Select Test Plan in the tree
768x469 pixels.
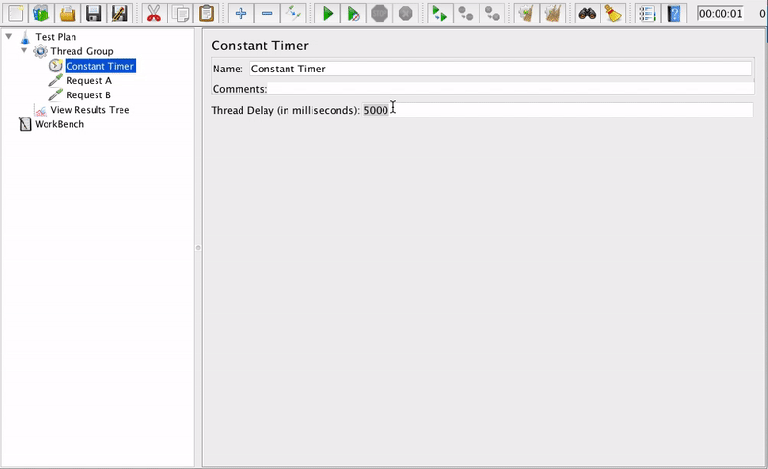[55, 37]
